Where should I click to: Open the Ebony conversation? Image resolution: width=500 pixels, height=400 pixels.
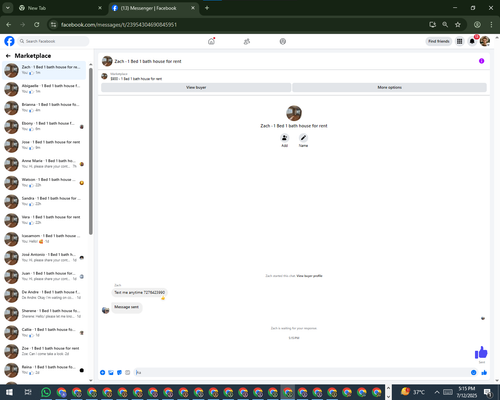click(44, 126)
